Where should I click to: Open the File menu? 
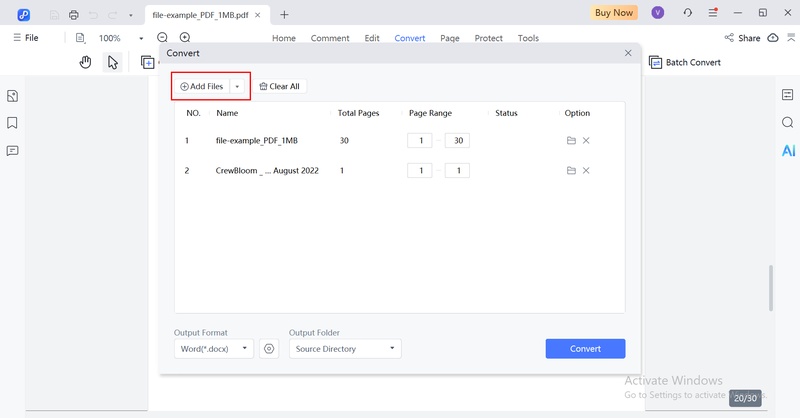pyautogui.click(x=26, y=38)
